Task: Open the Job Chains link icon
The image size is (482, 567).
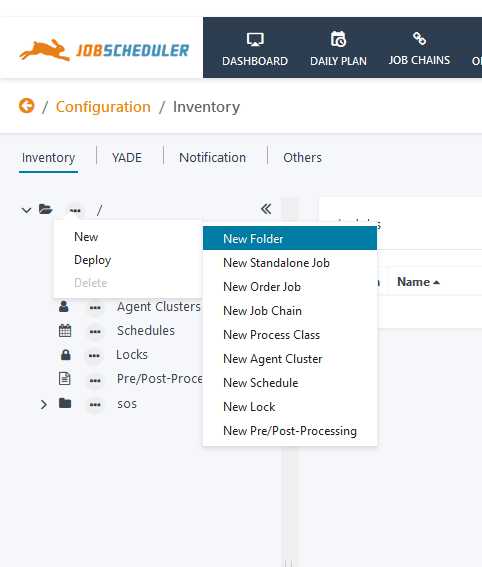Action: pos(419,38)
